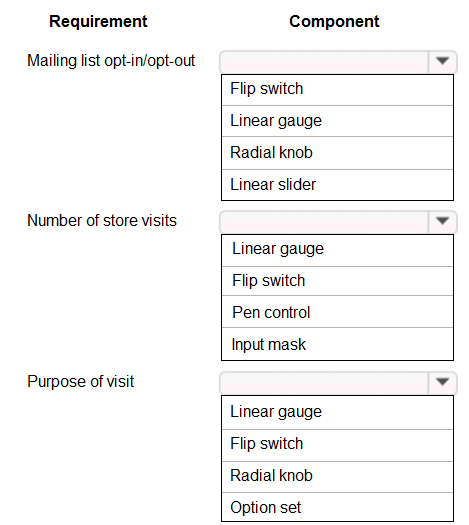Select Flip switch for Mailing list opt-in/opt-out
This screenshot has height=525, width=469.
click(337, 90)
